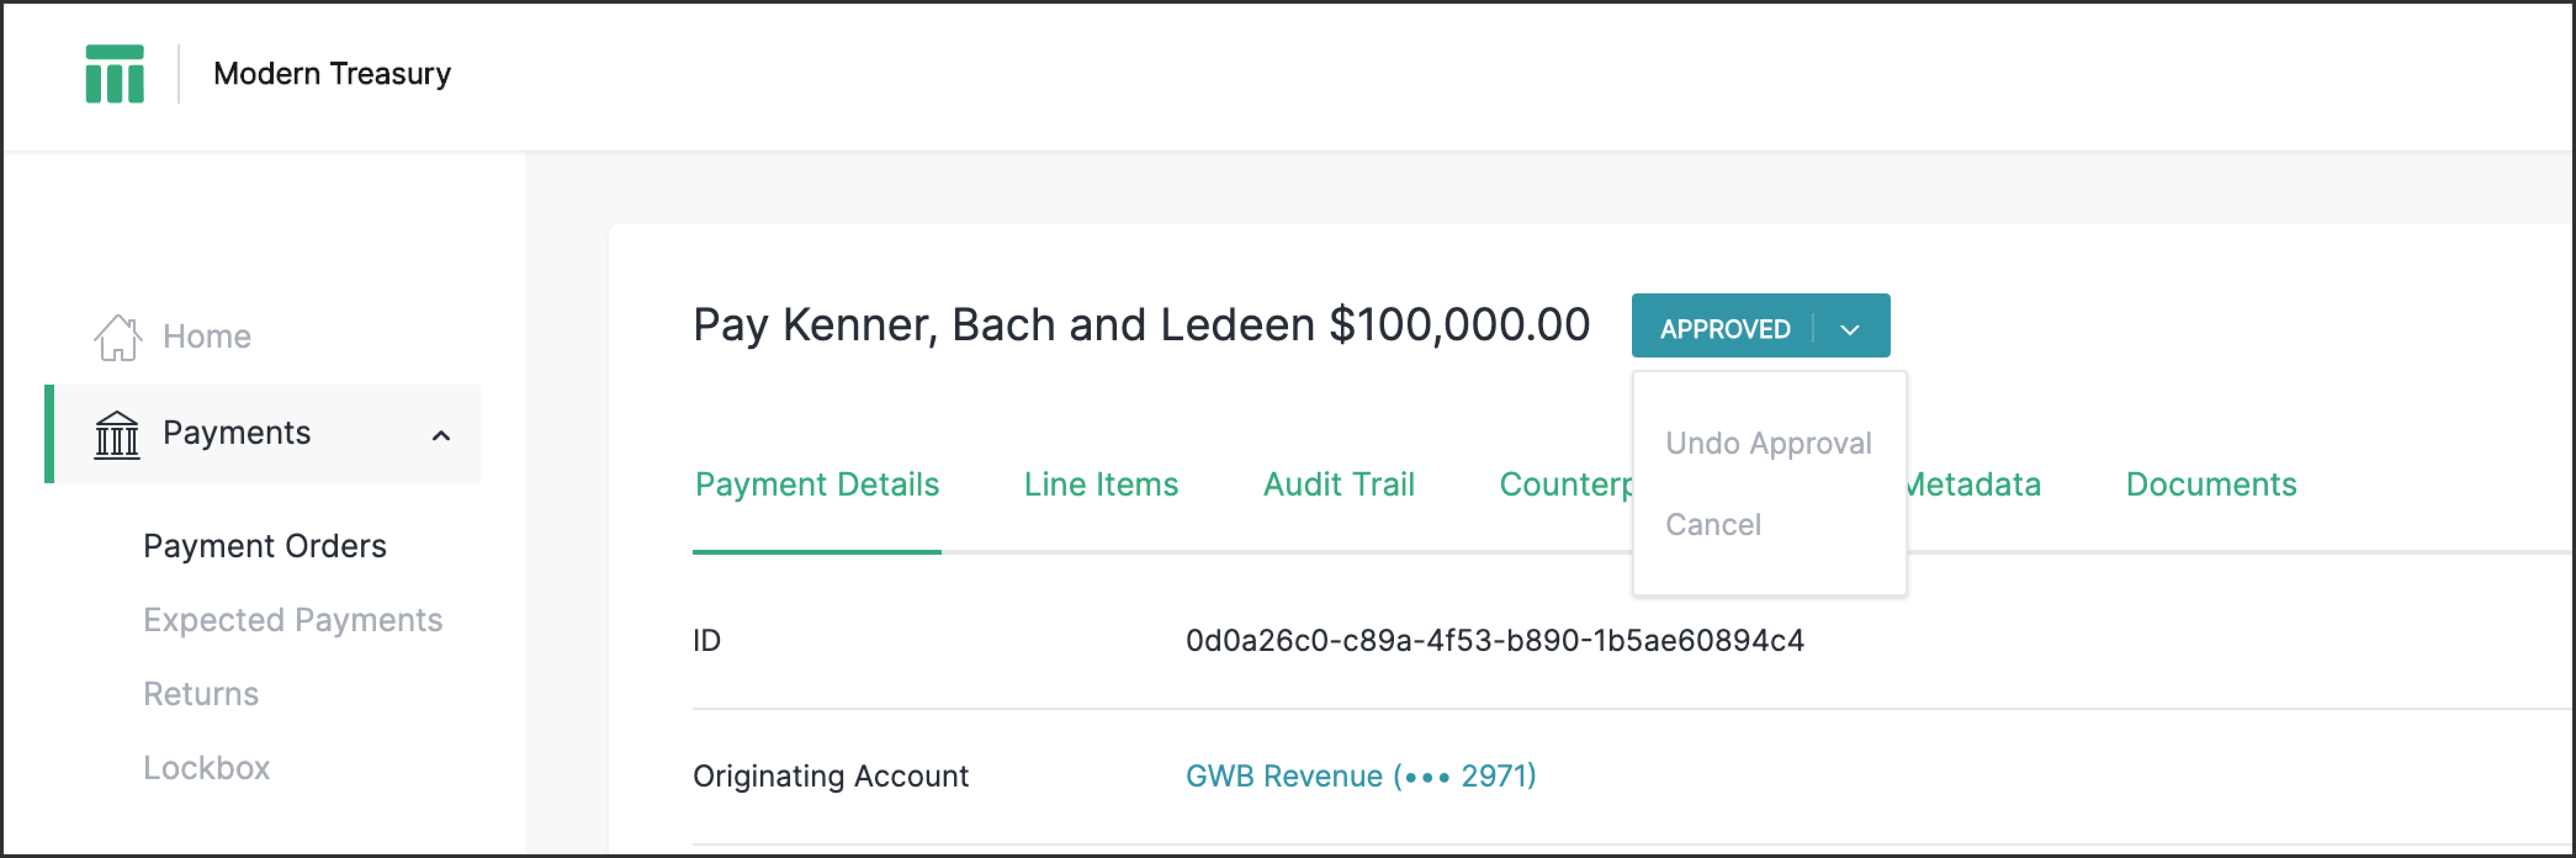The width and height of the screenshot is (2576, 858).
Task: Select Undo Approval from the dropdown menu
Action: (1767, 443)
